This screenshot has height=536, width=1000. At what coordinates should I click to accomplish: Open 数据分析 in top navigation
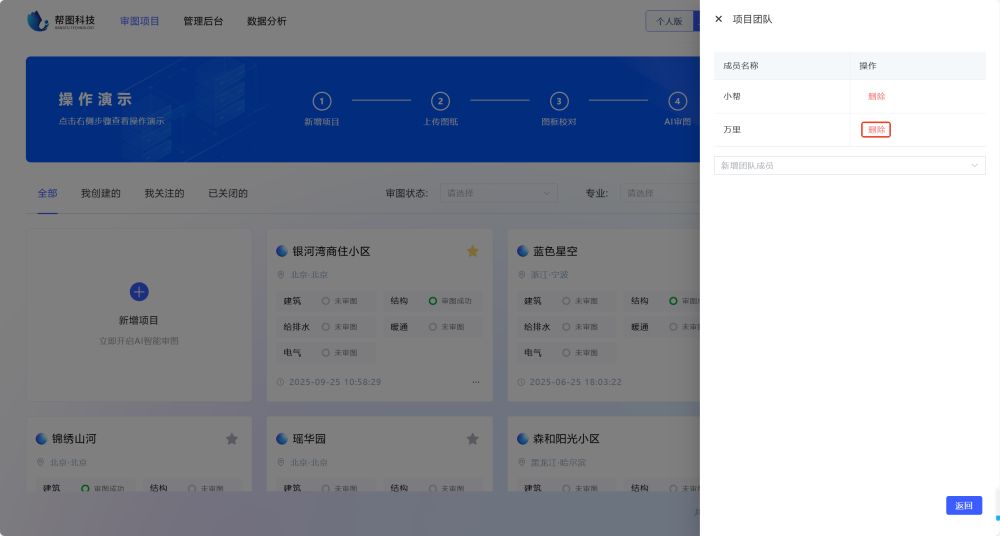point(266,21)
